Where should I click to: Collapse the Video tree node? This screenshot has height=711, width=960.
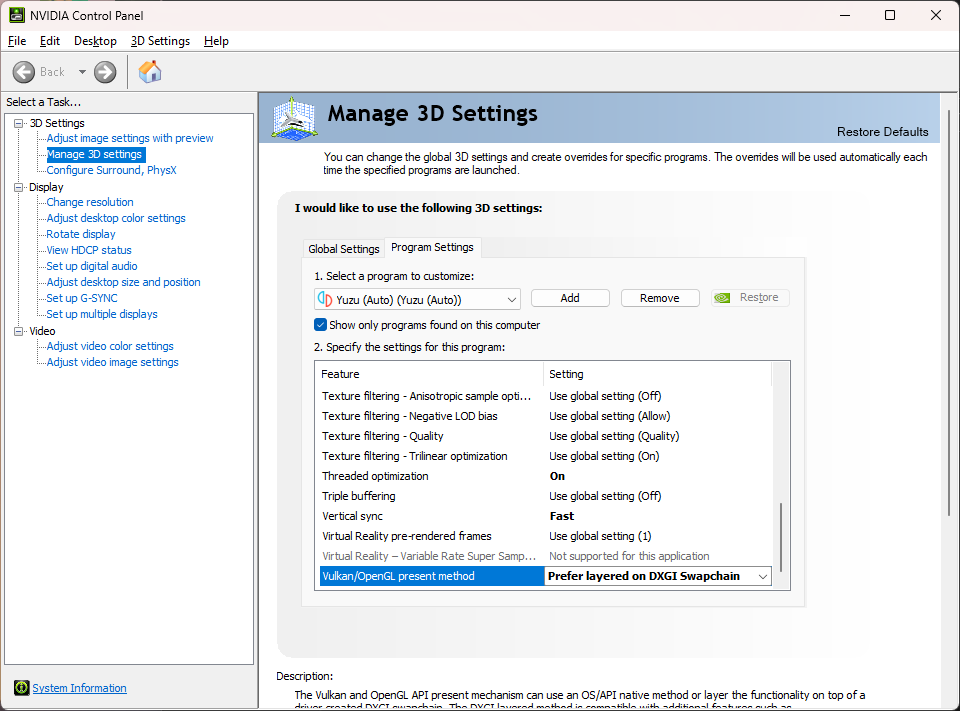19,331
